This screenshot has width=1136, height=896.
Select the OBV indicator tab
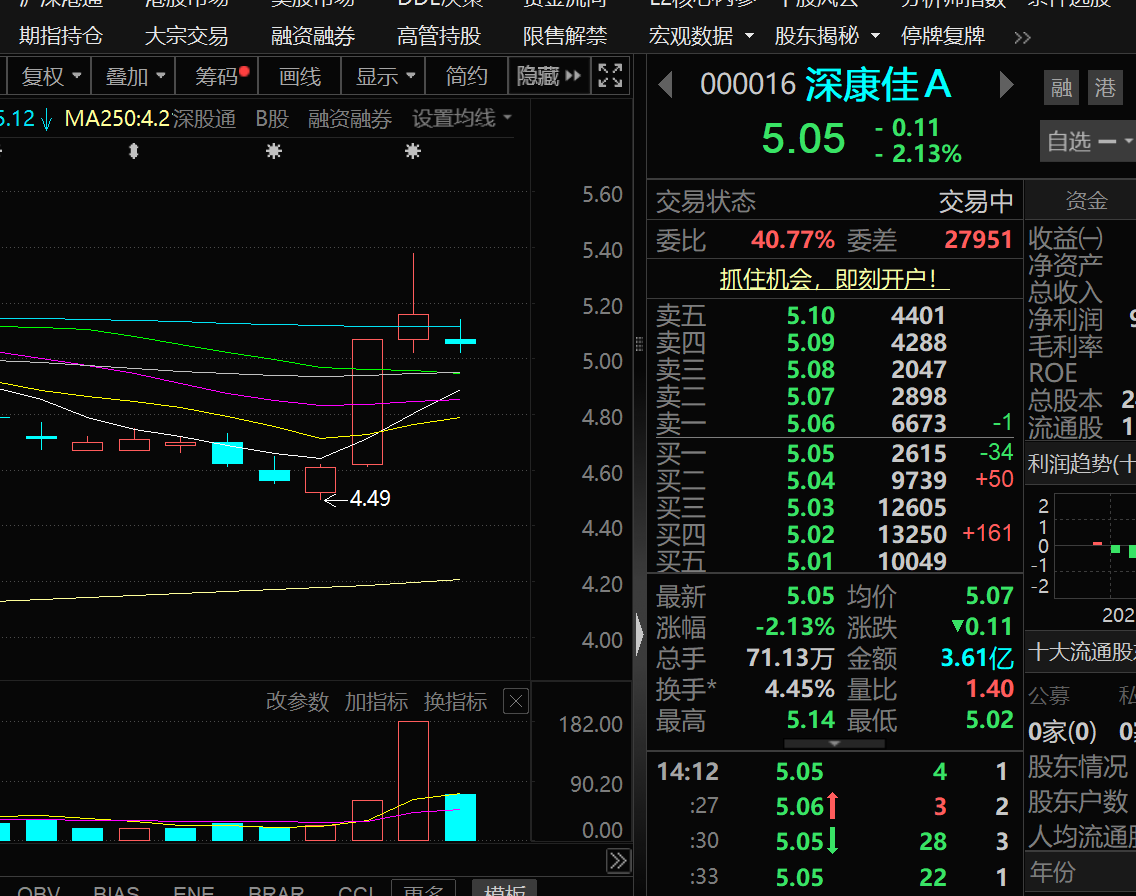(x=38, y=891)
